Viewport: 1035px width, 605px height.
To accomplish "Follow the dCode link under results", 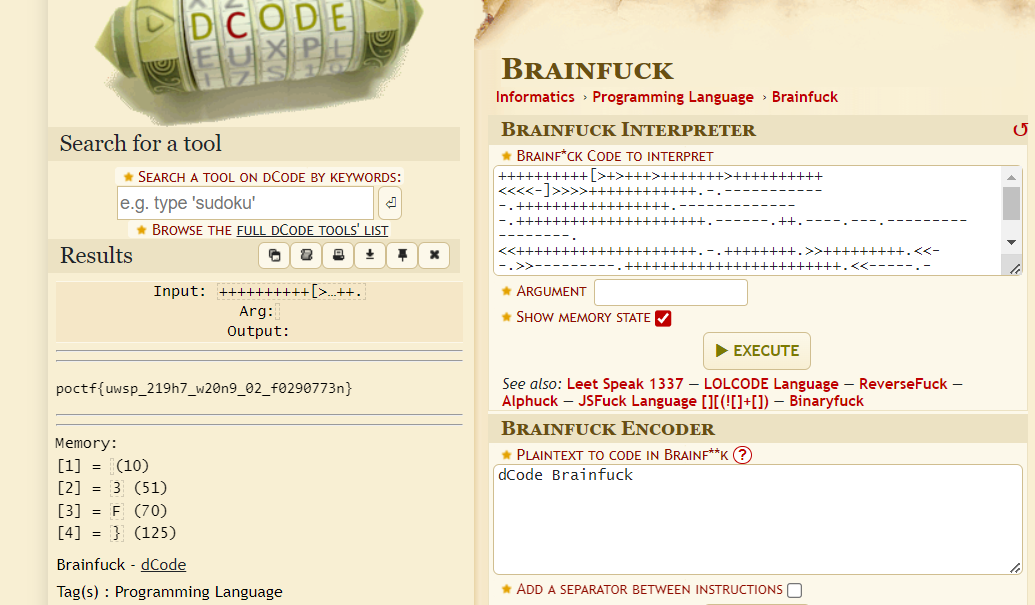I will click(163, 565).
